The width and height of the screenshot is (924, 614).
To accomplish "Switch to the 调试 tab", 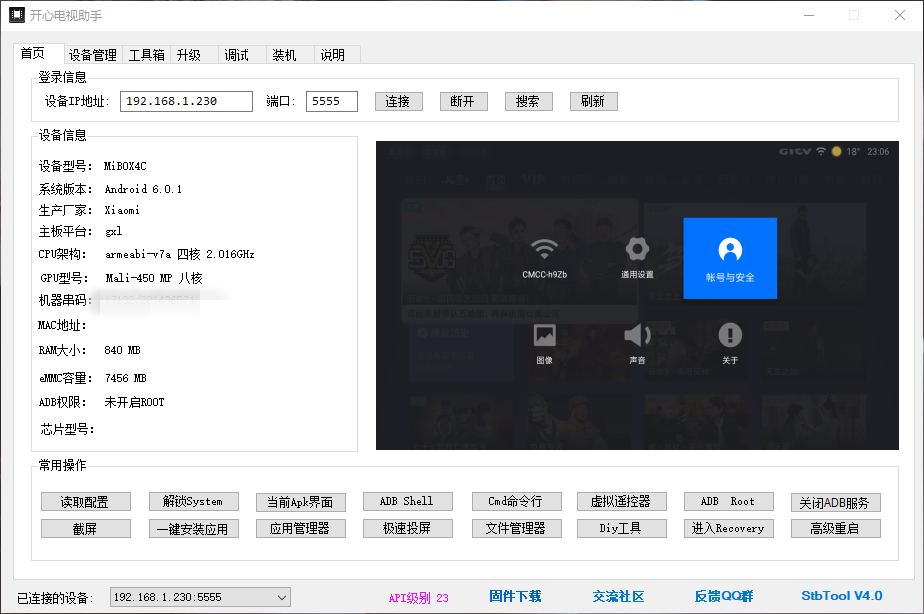I will point(237,55).
